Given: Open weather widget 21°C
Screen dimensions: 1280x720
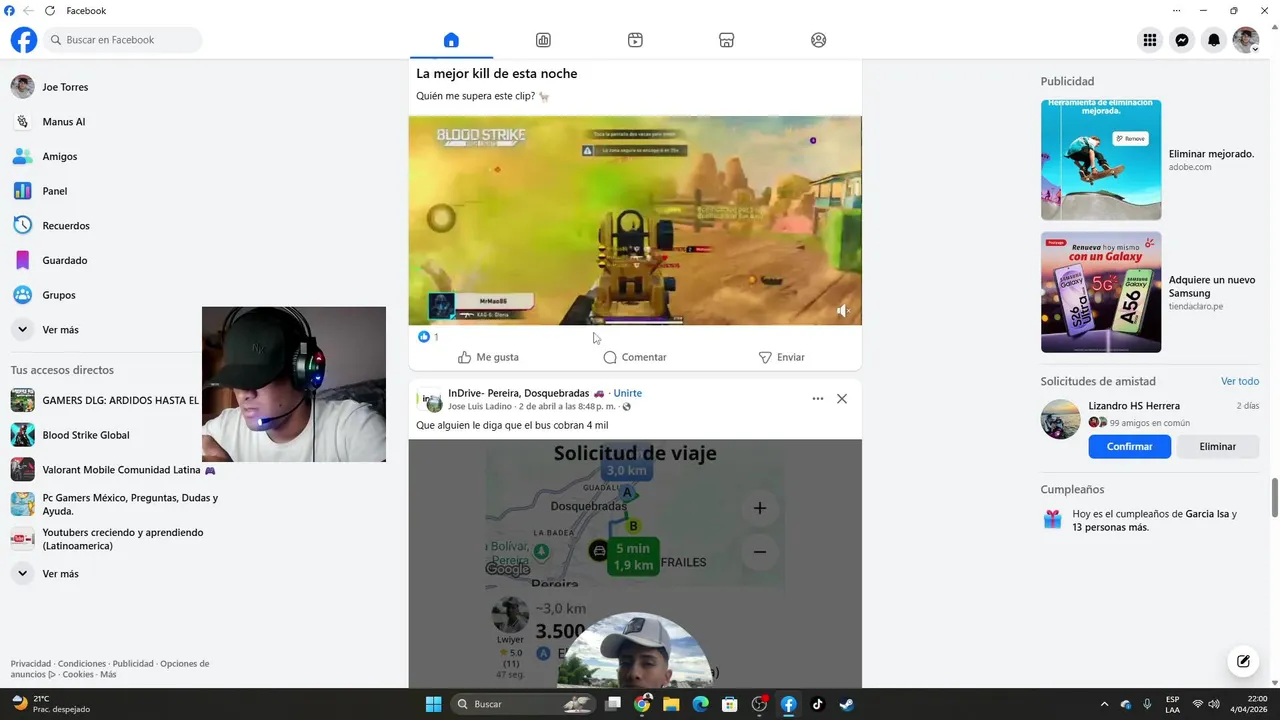Looking at the screenshot, I should coord(50,704).
